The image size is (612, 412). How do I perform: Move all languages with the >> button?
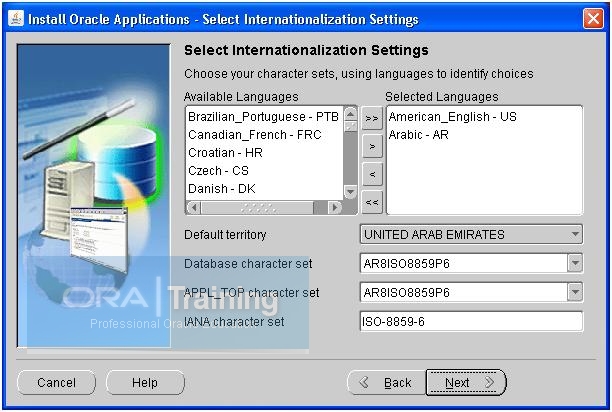(372, 118)
